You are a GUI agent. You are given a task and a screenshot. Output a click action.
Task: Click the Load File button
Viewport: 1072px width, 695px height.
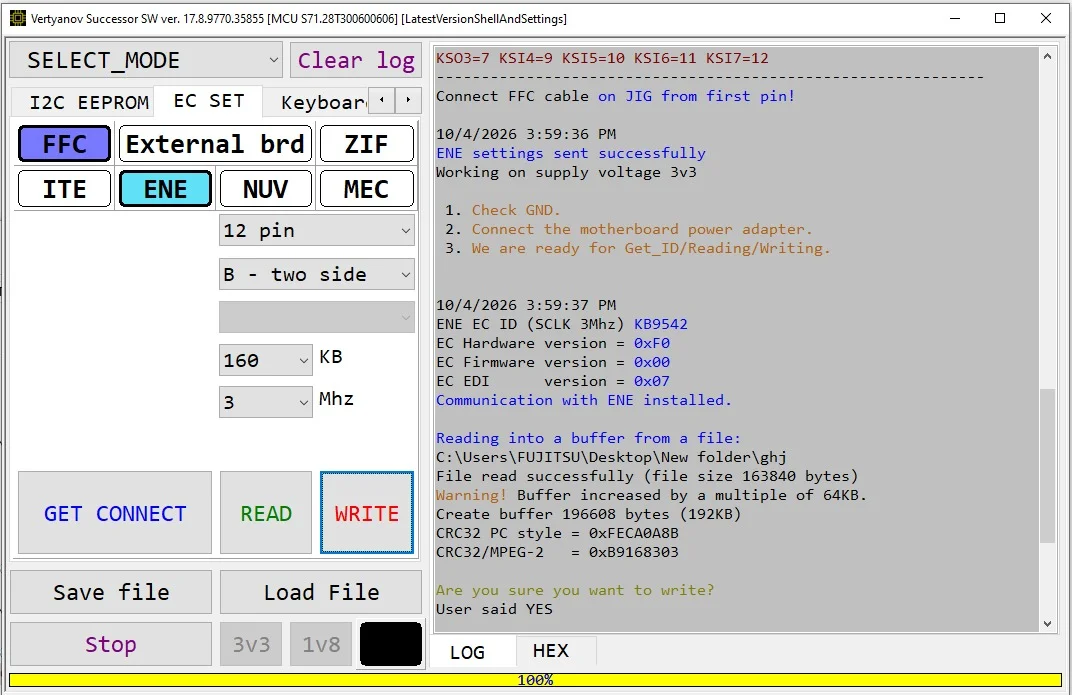click(321, 592)
